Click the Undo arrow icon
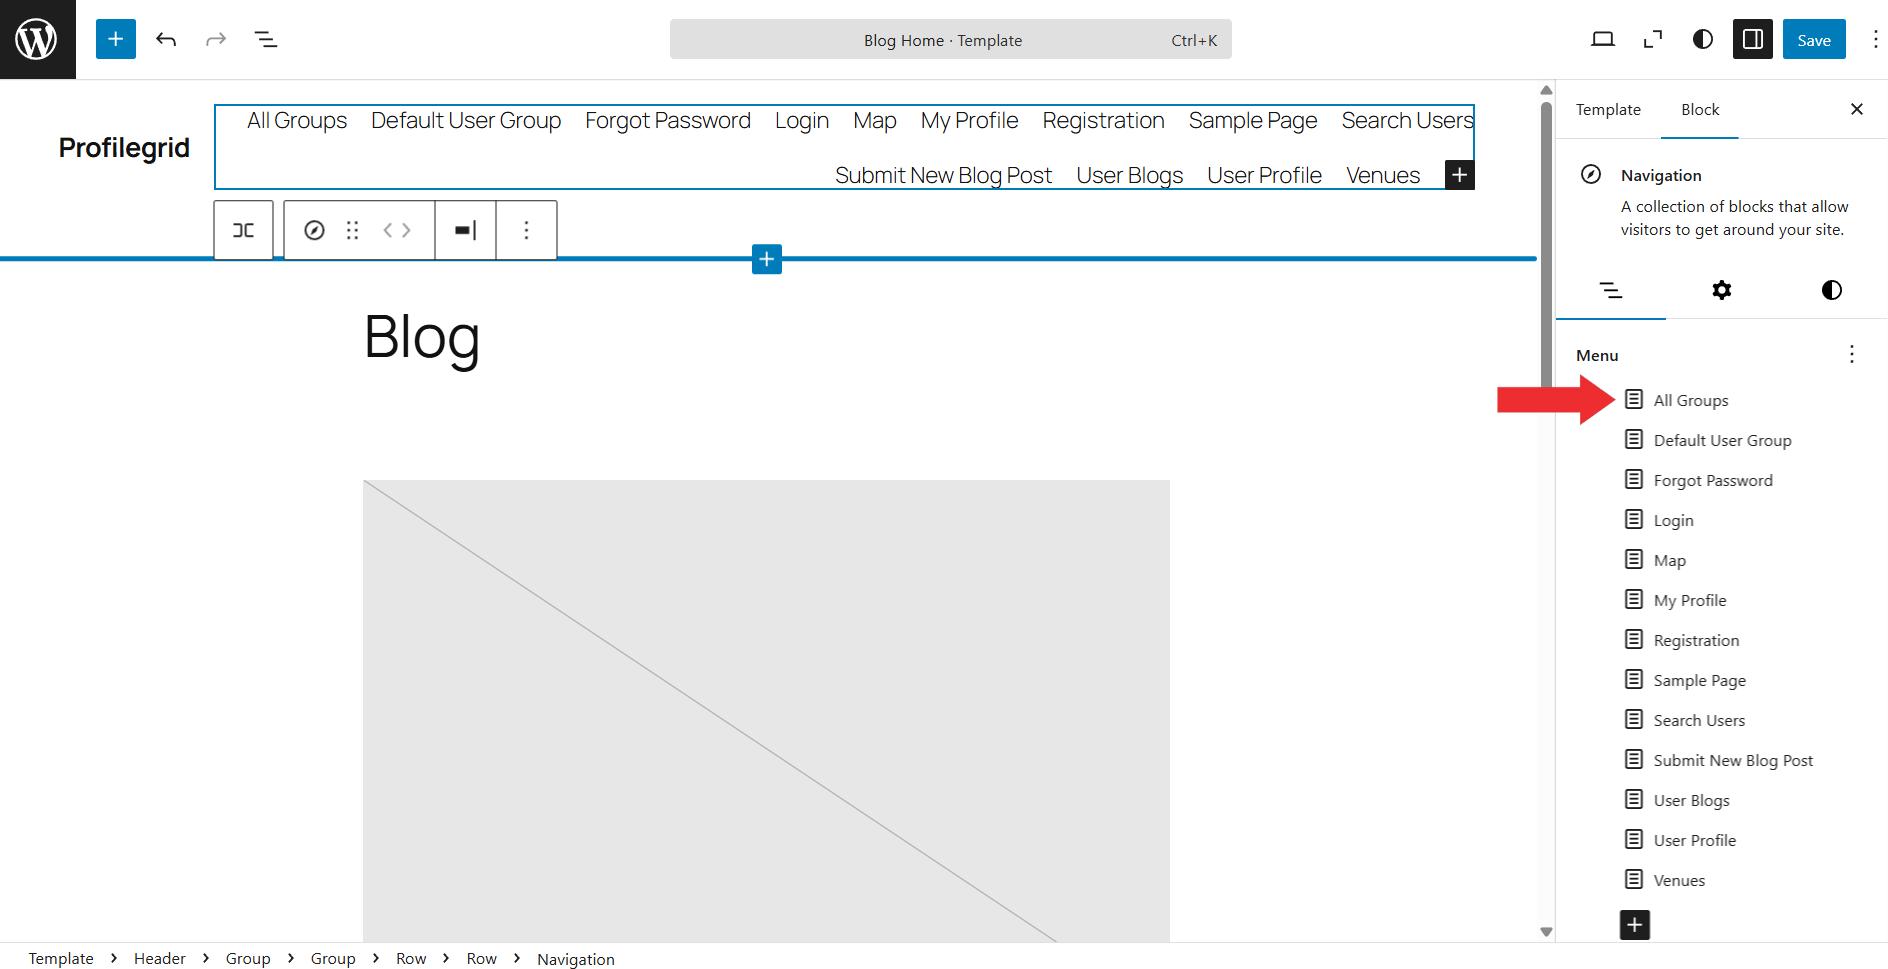This screenshot has width=1888, height=969. 166,39
